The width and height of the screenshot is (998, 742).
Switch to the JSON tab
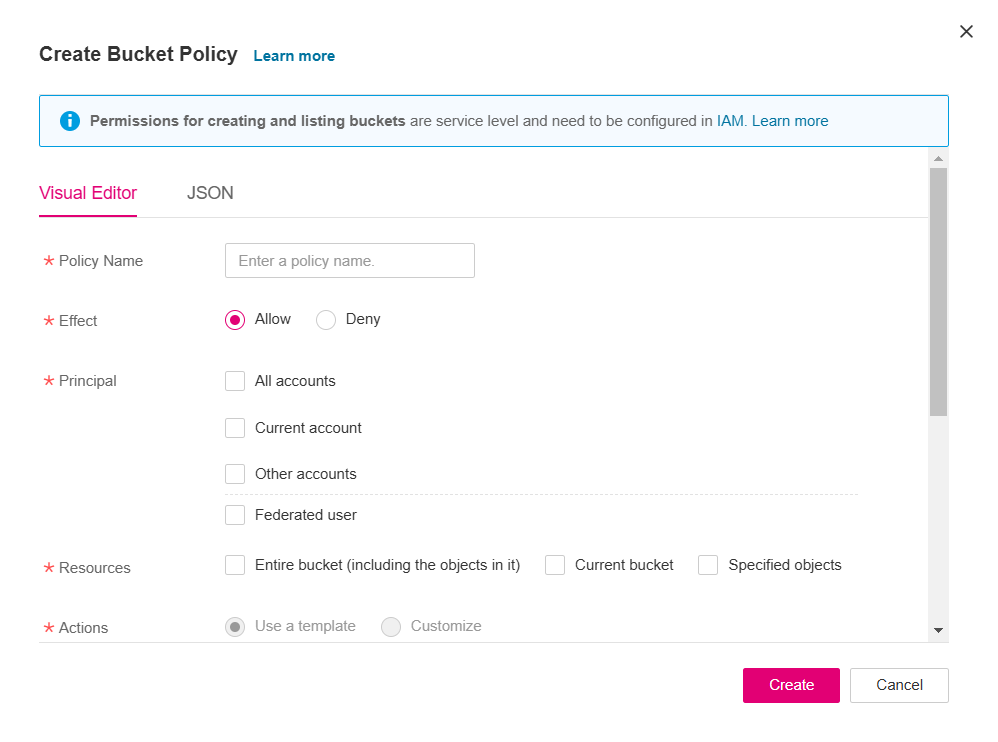point(210,193)
